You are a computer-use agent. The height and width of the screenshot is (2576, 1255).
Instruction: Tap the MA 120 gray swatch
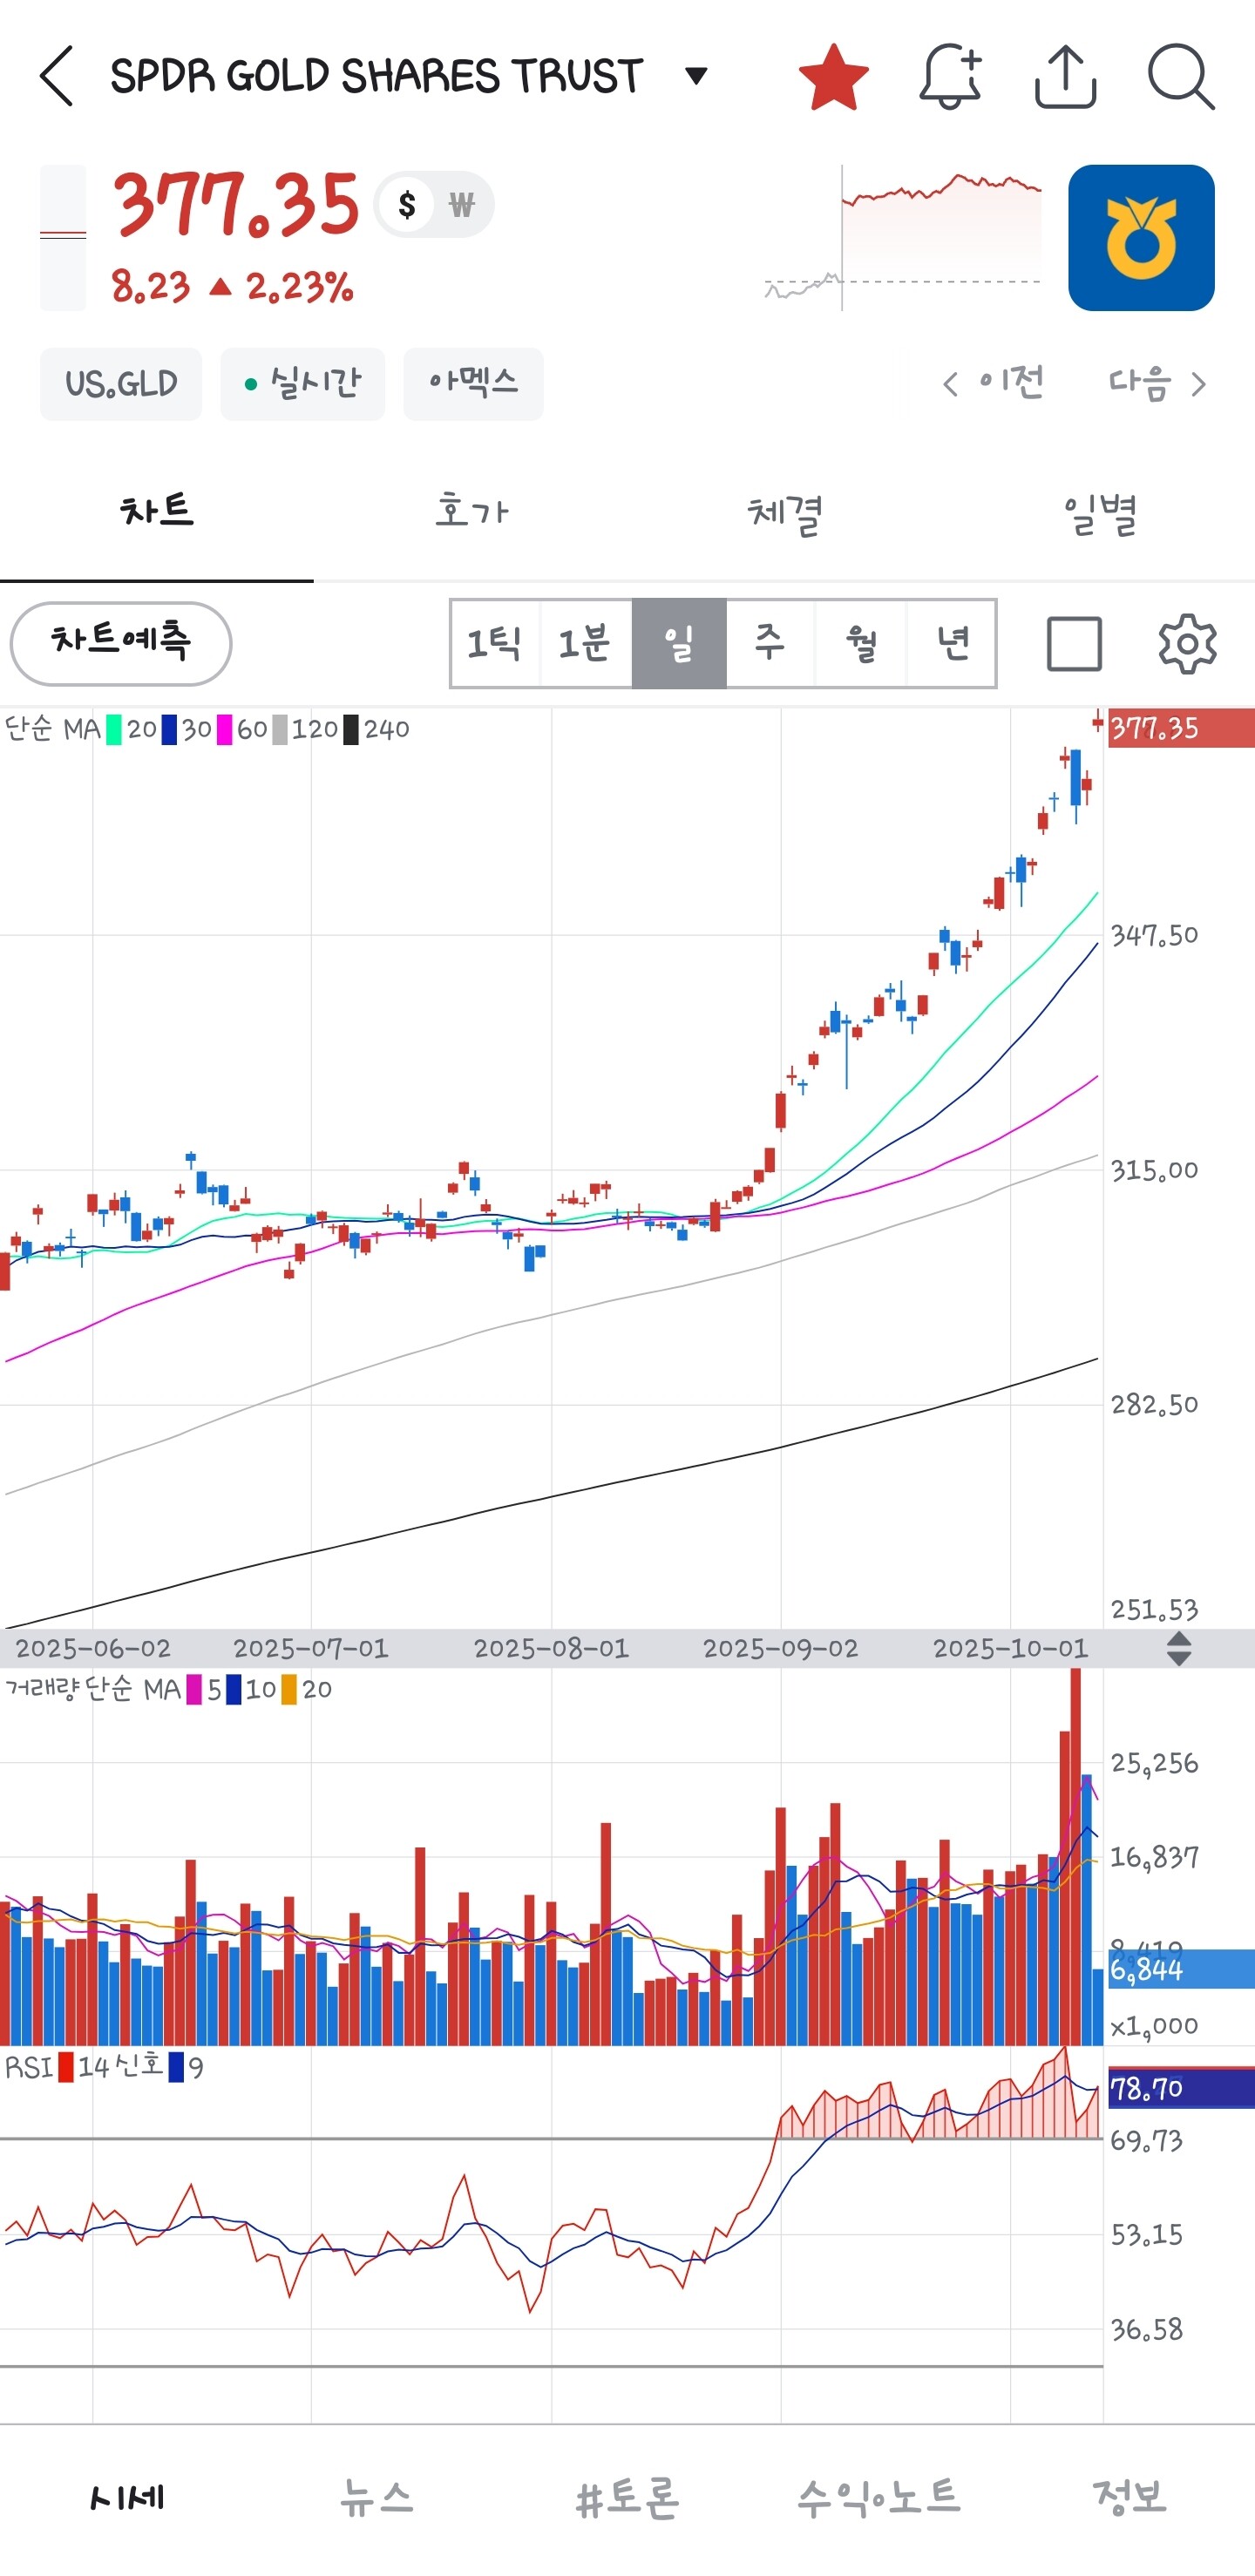[280, 729]
